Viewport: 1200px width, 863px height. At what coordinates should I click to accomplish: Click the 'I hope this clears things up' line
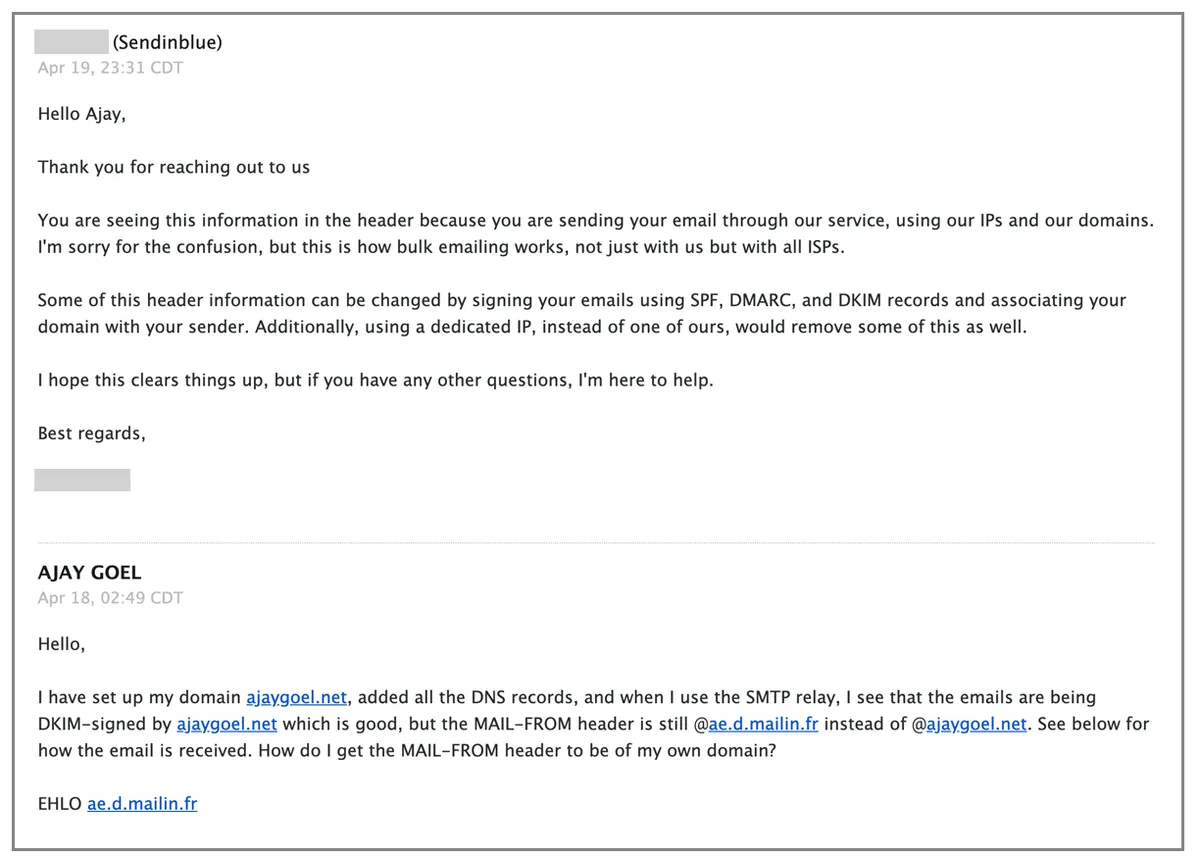[376, 380]
